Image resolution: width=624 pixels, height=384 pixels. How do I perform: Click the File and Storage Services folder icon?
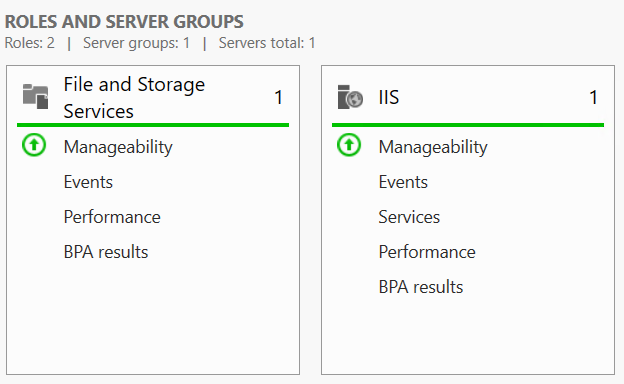coord(35,97)
